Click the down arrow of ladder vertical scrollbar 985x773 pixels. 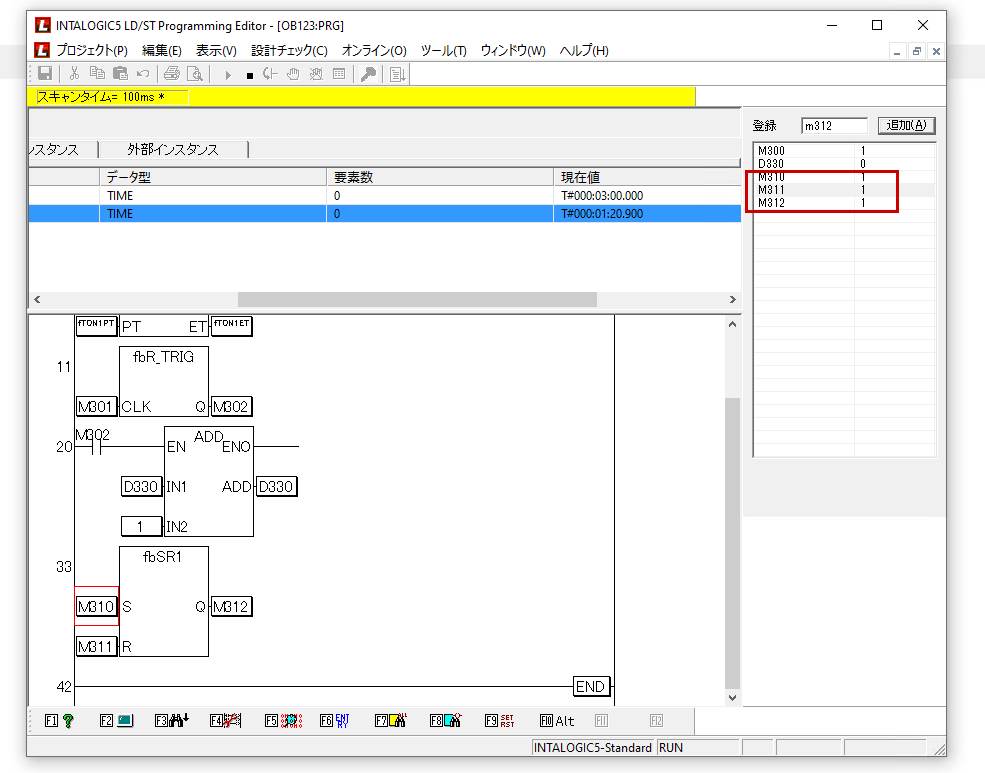[x=733, y=697]
